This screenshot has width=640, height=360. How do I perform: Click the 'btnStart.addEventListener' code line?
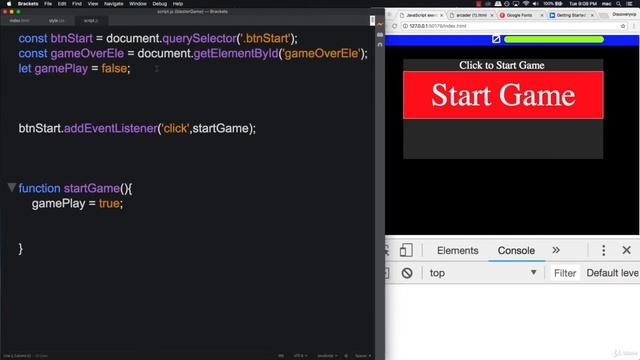point(137,129)
